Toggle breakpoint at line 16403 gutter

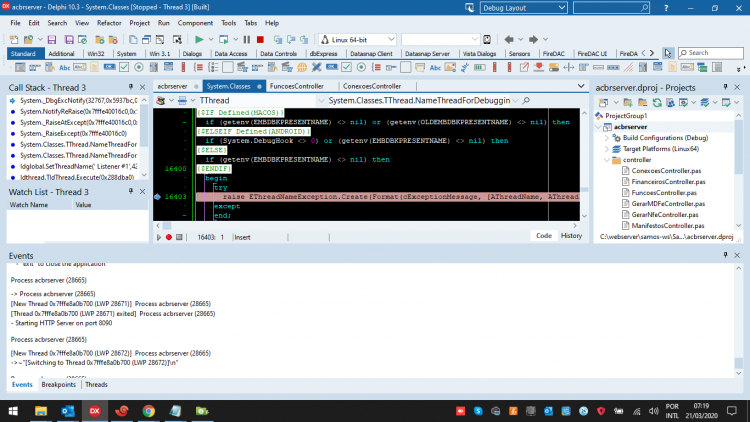[x=157, y=197]
